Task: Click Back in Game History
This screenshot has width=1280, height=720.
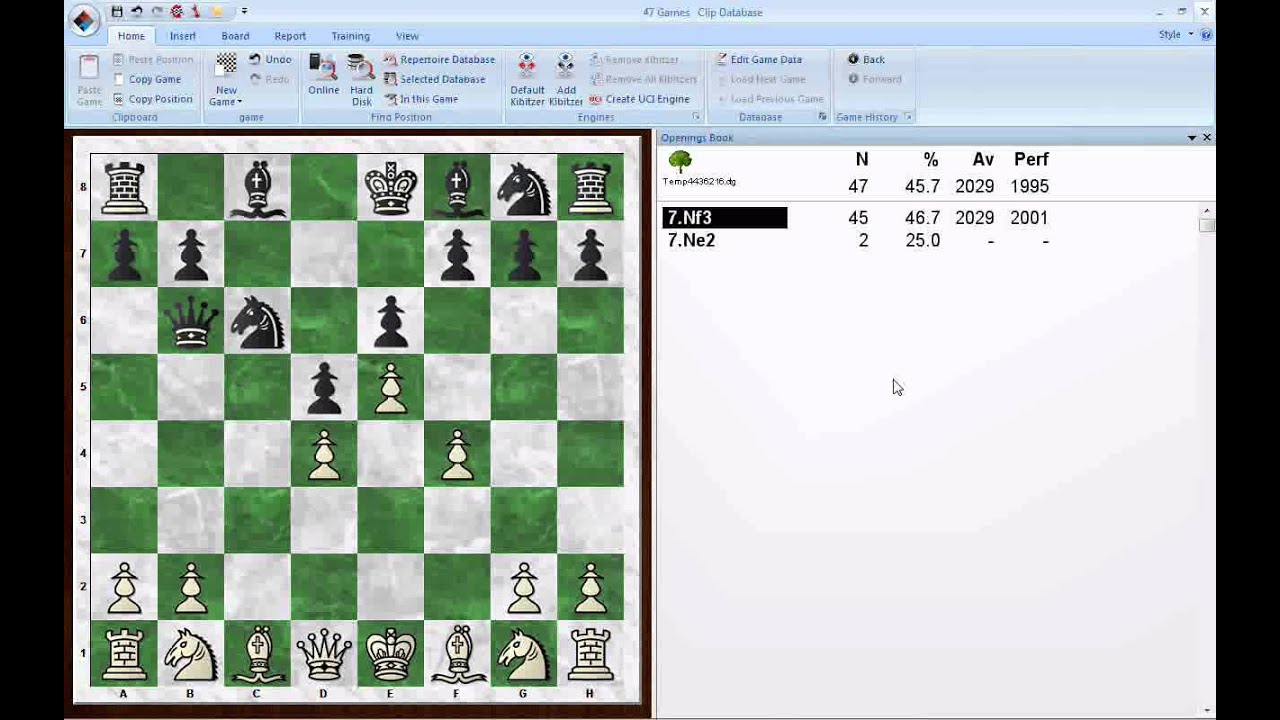Action: point(866,59)
